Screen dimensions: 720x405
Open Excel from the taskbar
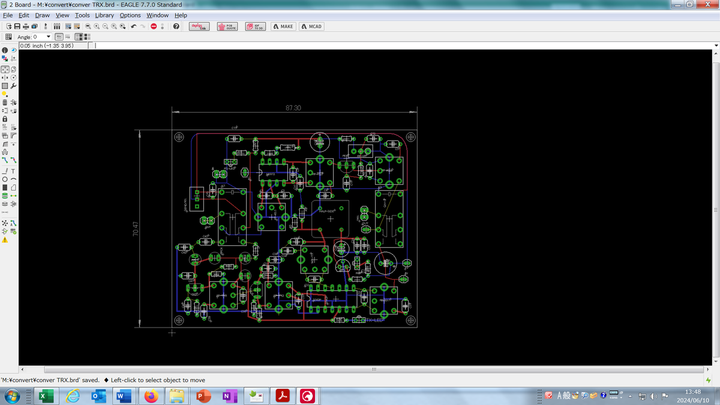click(46, 397)
